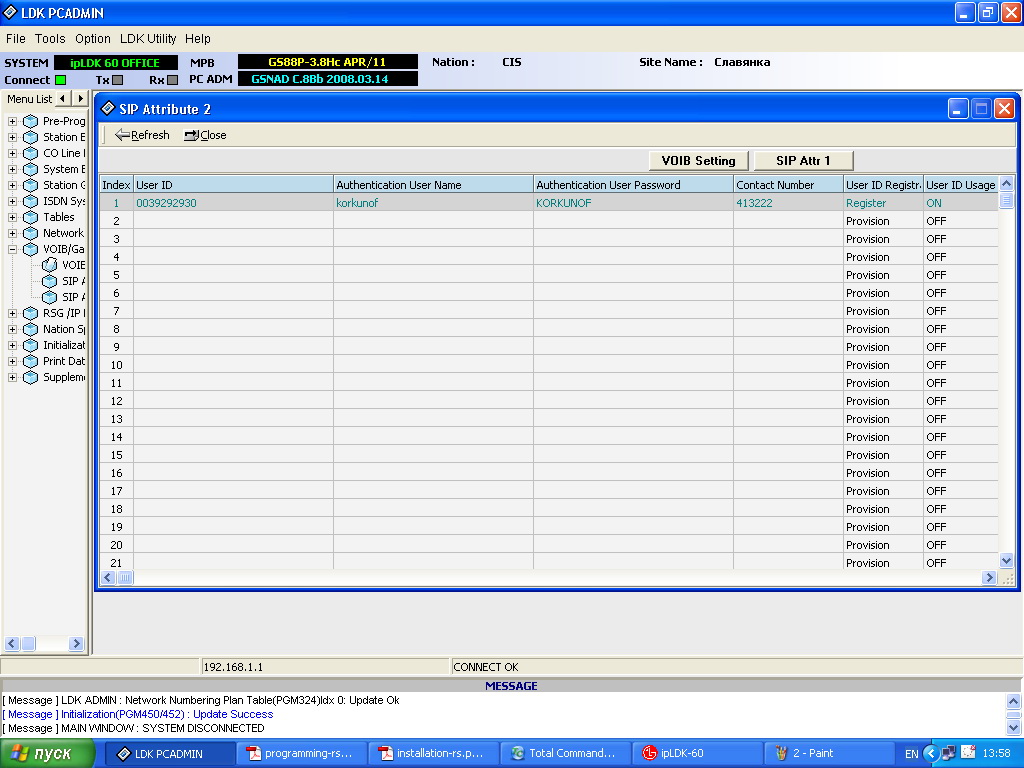Viewport: 1024px width, 768px height.
Task: Click the Refresh arrow icon in the toolbar
Action: point(122,135)
